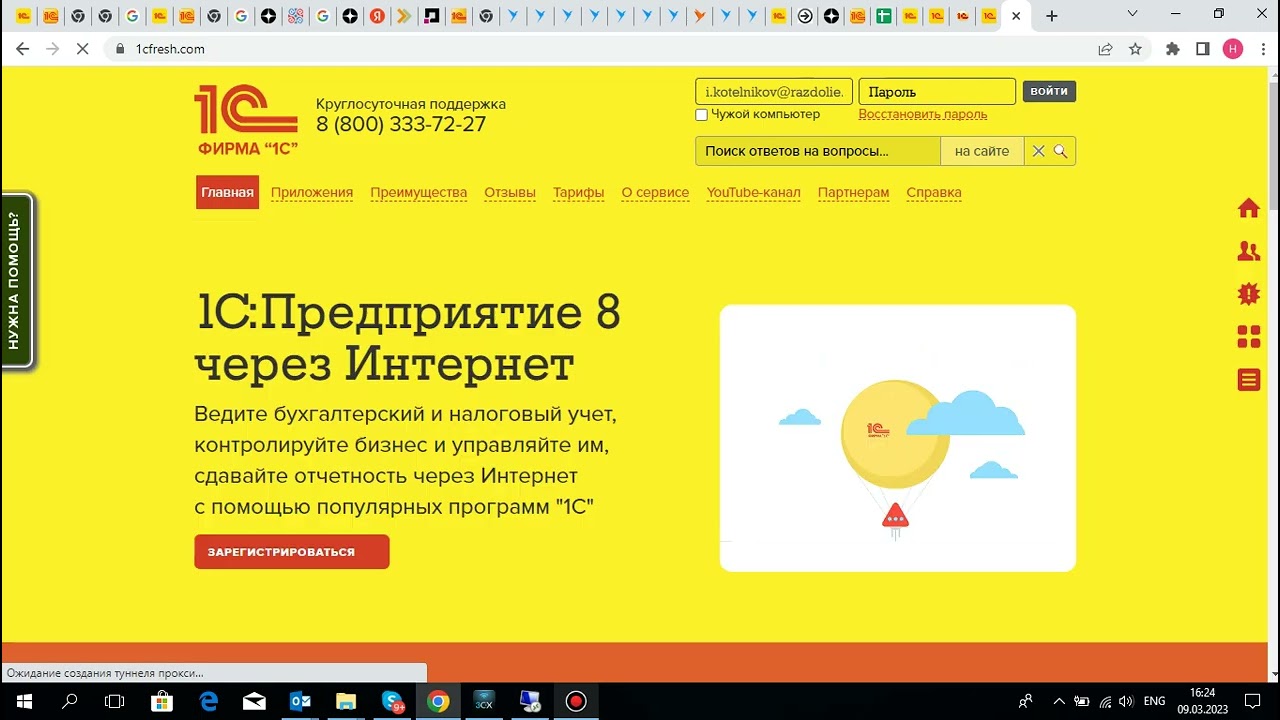Open the 'Тарифы' menu item
1280x720 pixels.
click(579, 192)
